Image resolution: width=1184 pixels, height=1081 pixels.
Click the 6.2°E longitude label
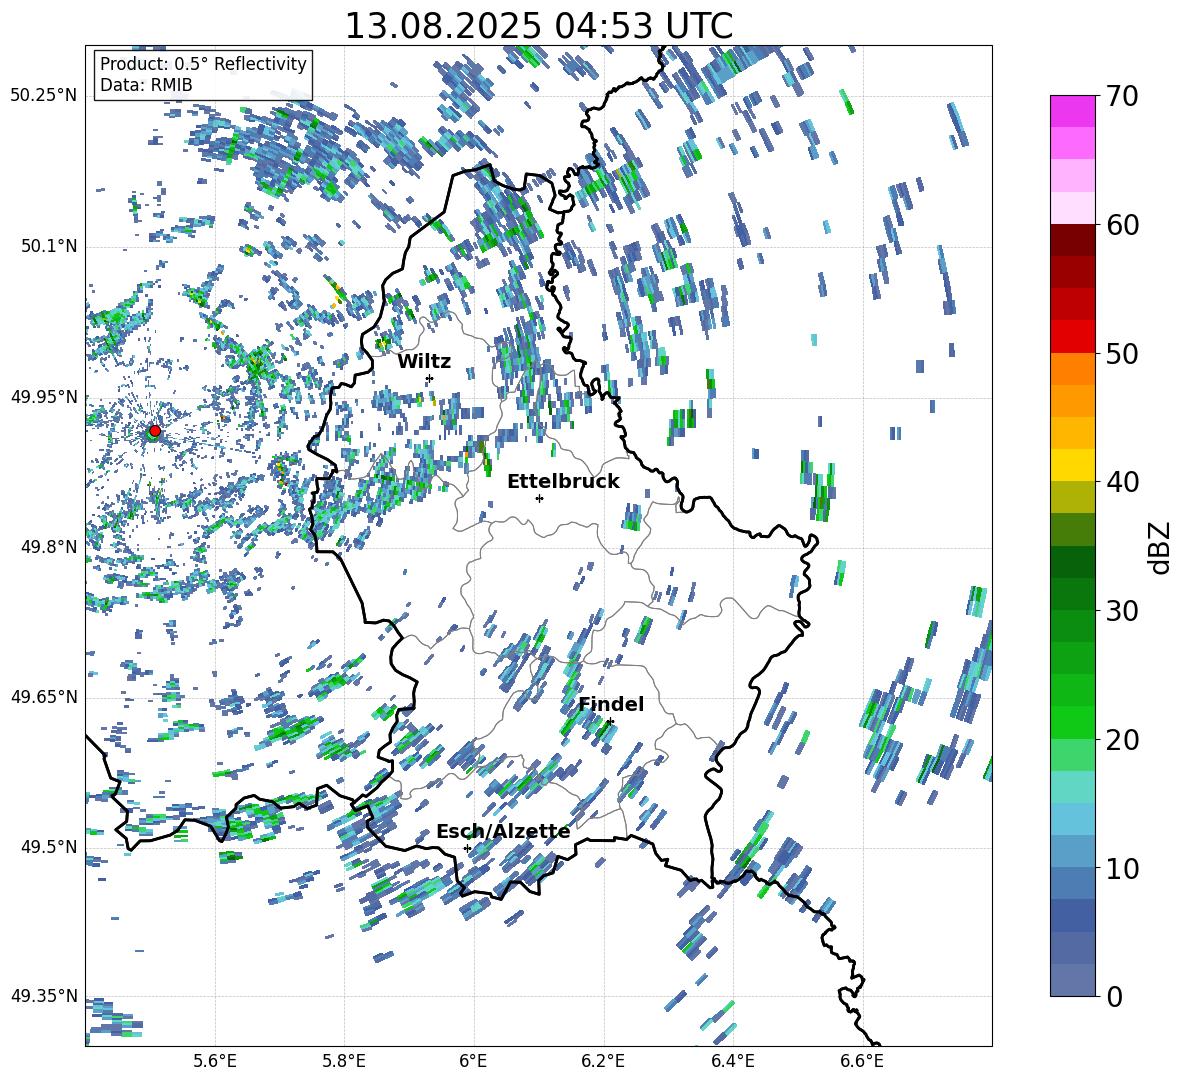603,1061
